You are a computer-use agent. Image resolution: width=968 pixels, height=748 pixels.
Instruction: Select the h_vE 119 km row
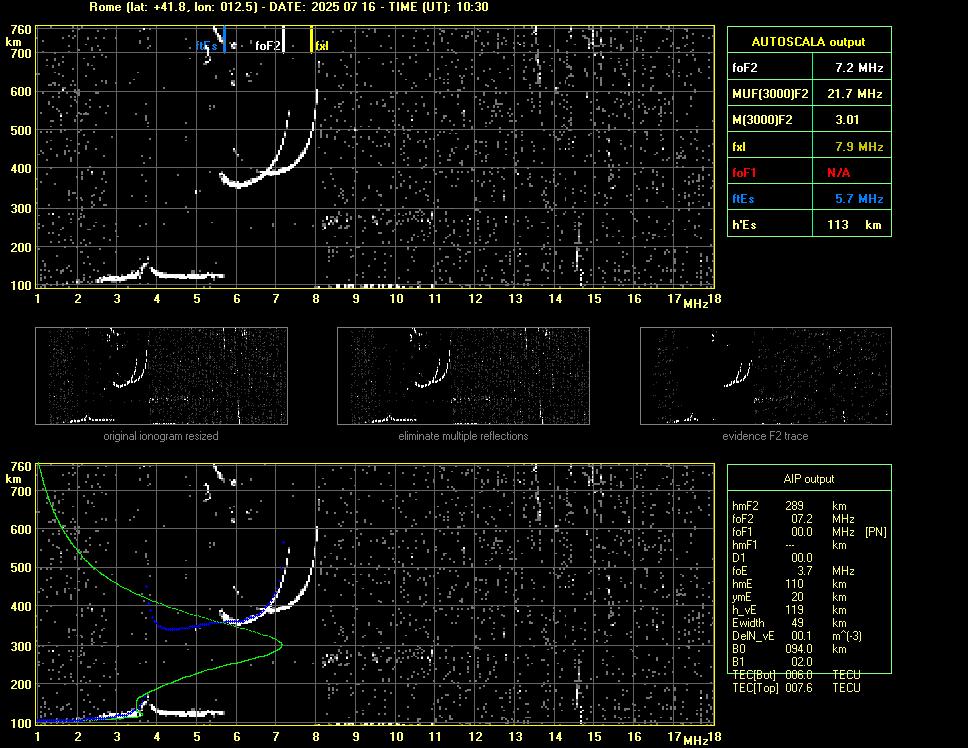[789, 609]
